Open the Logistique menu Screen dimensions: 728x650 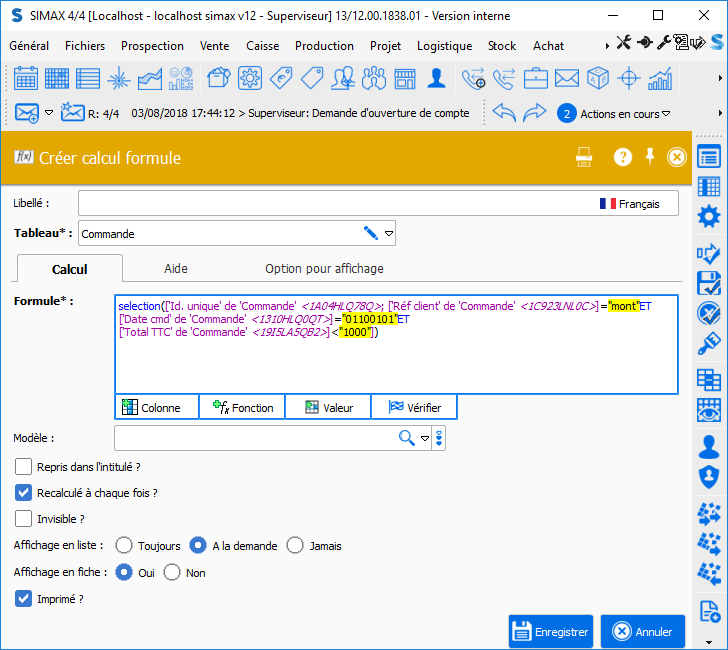pos(444,46)
